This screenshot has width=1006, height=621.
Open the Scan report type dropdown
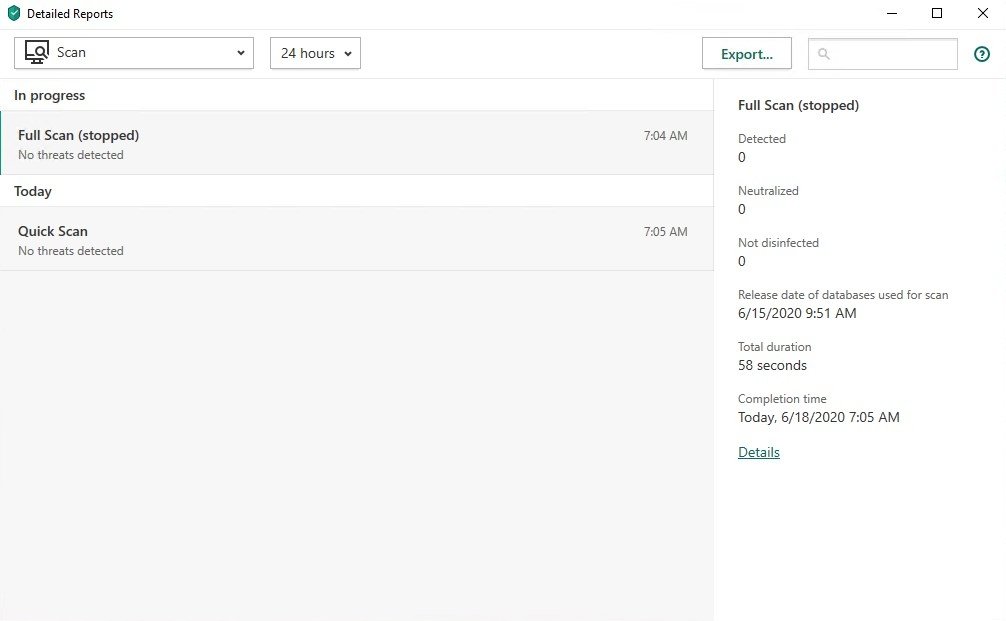[134, 53]
